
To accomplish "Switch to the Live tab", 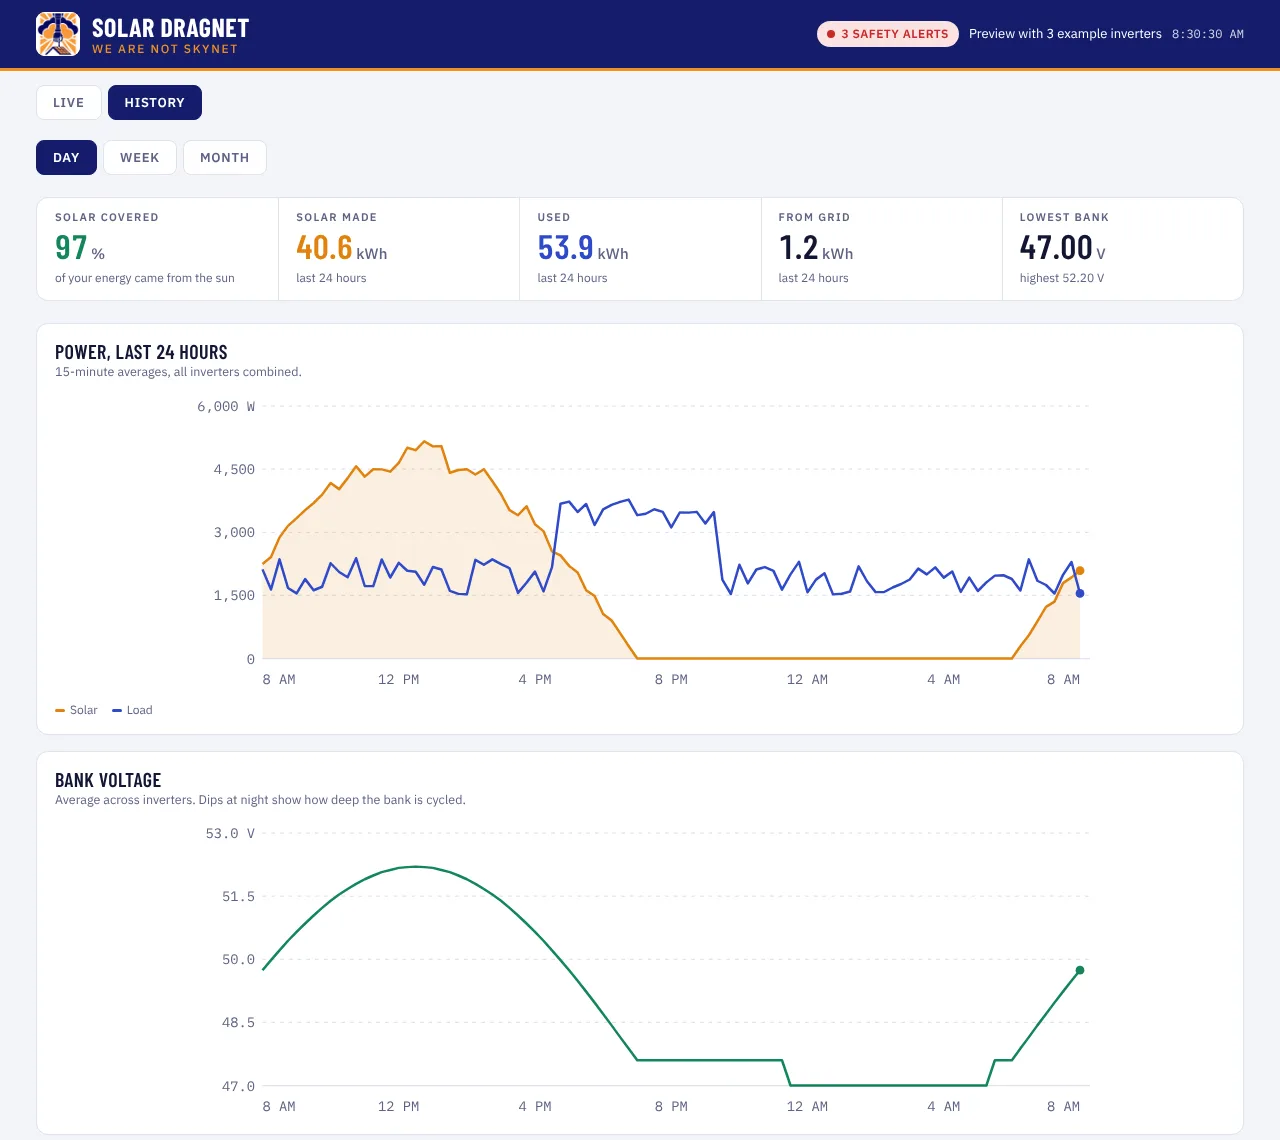I will [x=69, y=102].
